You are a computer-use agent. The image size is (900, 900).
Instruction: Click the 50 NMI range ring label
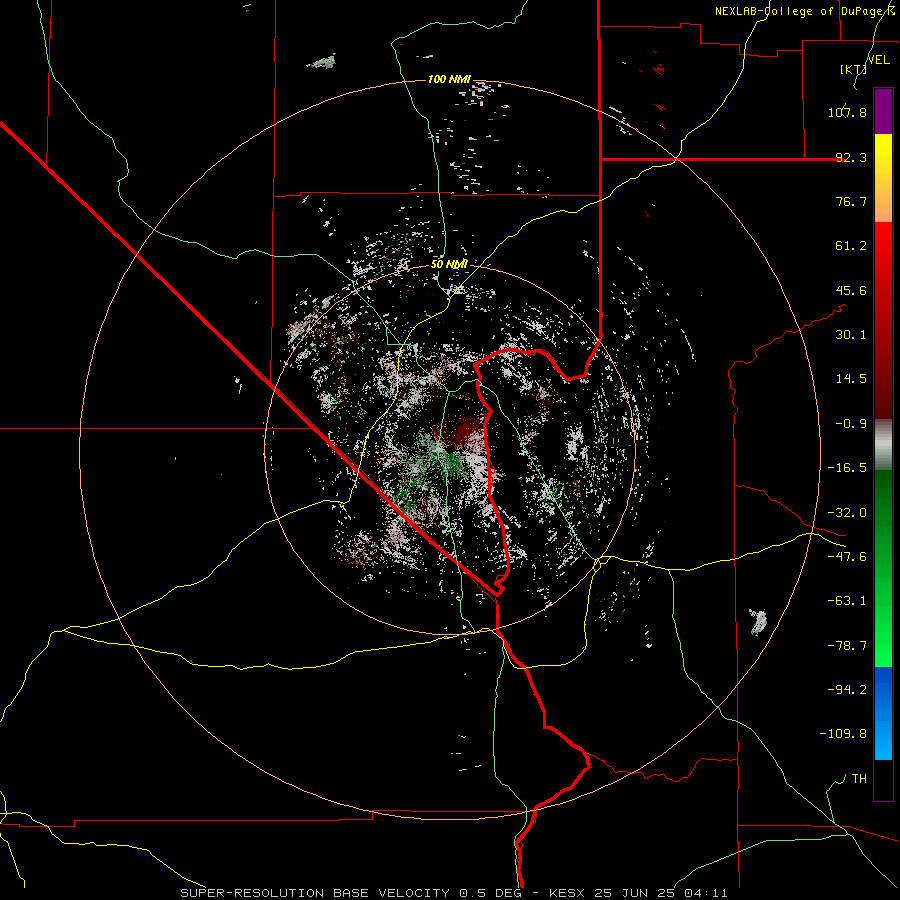point(449,264)
